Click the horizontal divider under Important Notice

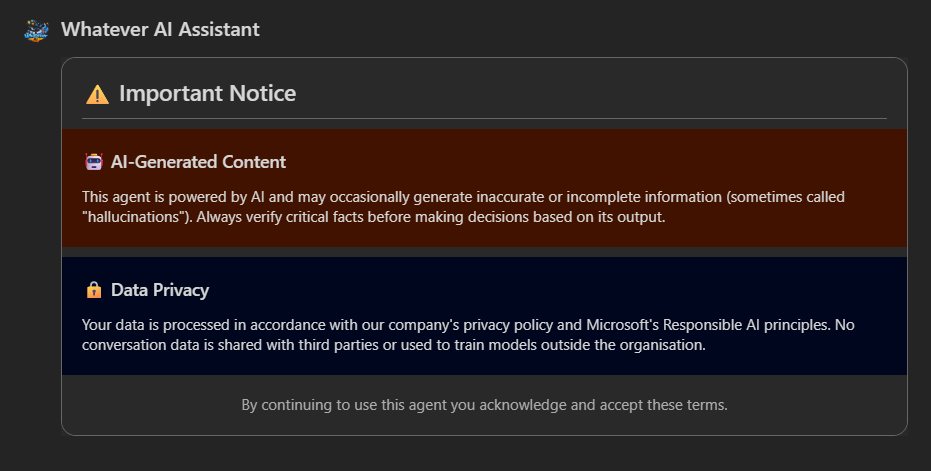(484, 119)
